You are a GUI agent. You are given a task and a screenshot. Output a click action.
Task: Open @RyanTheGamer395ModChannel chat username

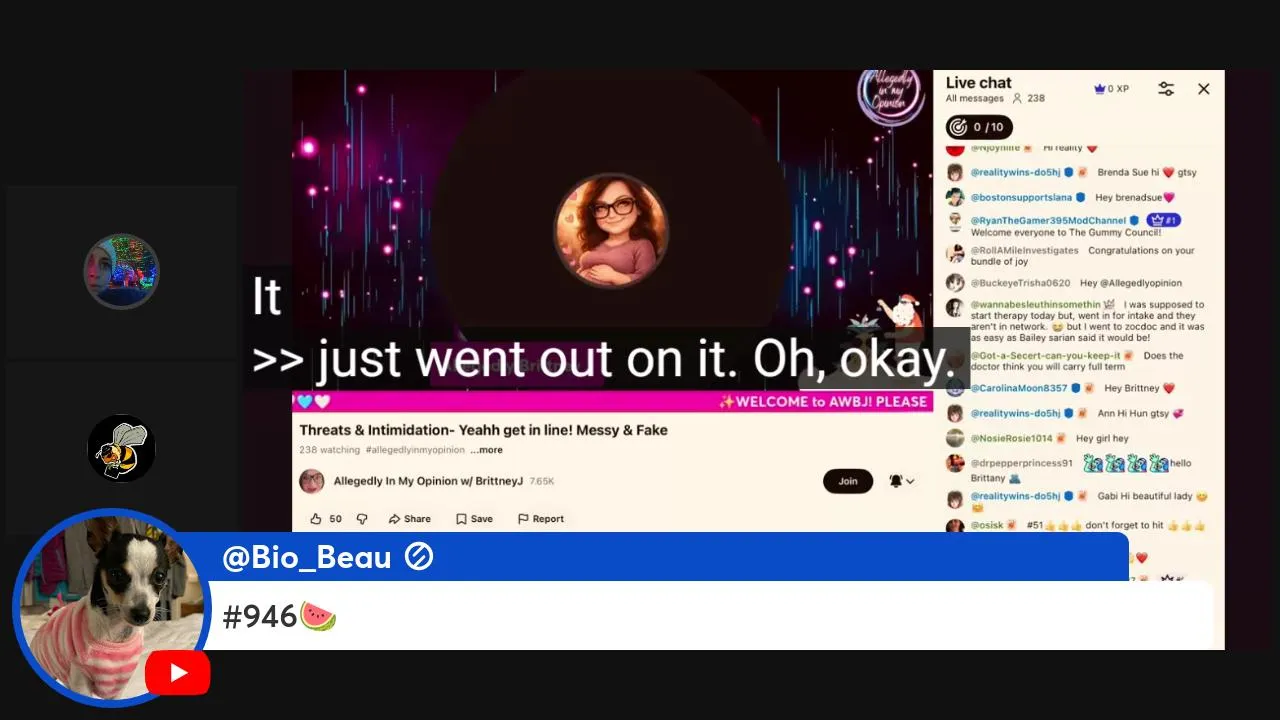(x=1048, y=221)
